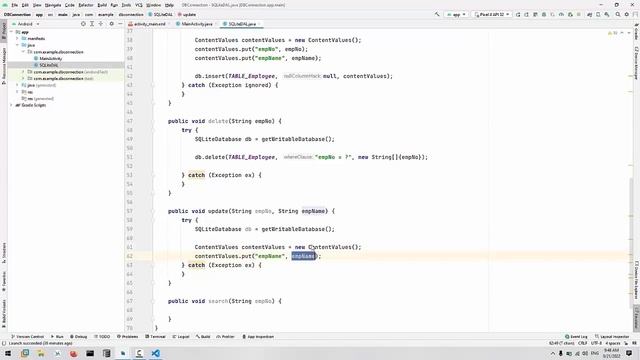Viewport: 640px width, 360px height.
Task: Select MainActivity in project tree
Action: pos(50,58)
